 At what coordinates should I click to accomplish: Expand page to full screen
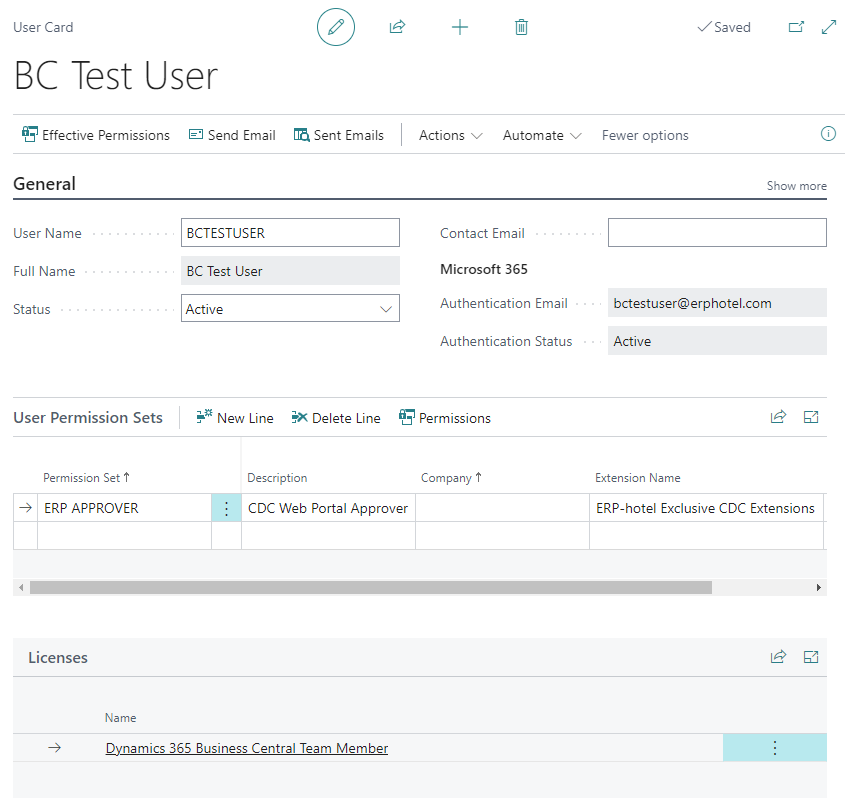[828, 27]
